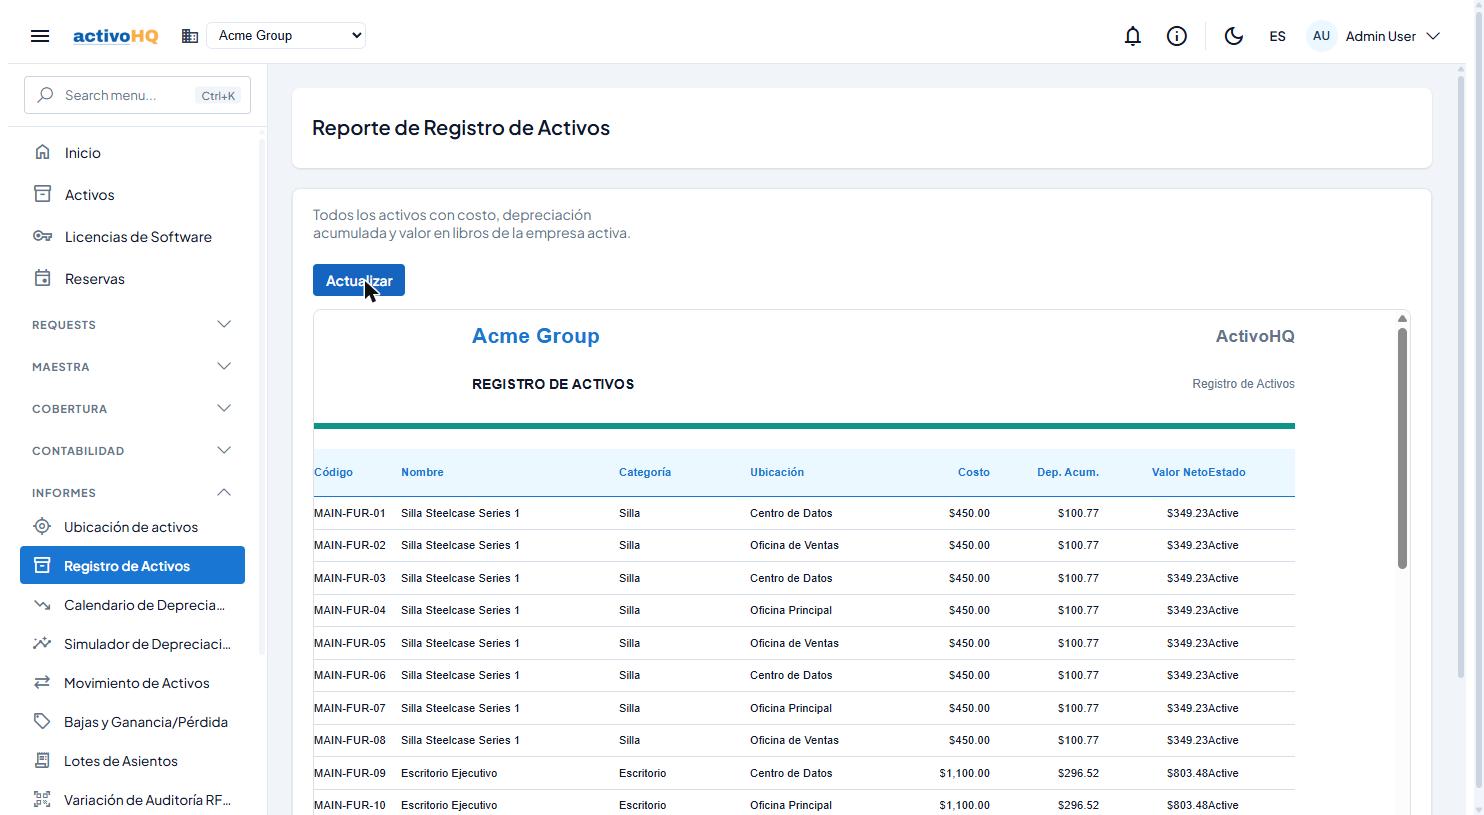The height and width of the screenshot is (815, 1484).
Task: Click the Nombre column header
Action: tap(422, 472)
